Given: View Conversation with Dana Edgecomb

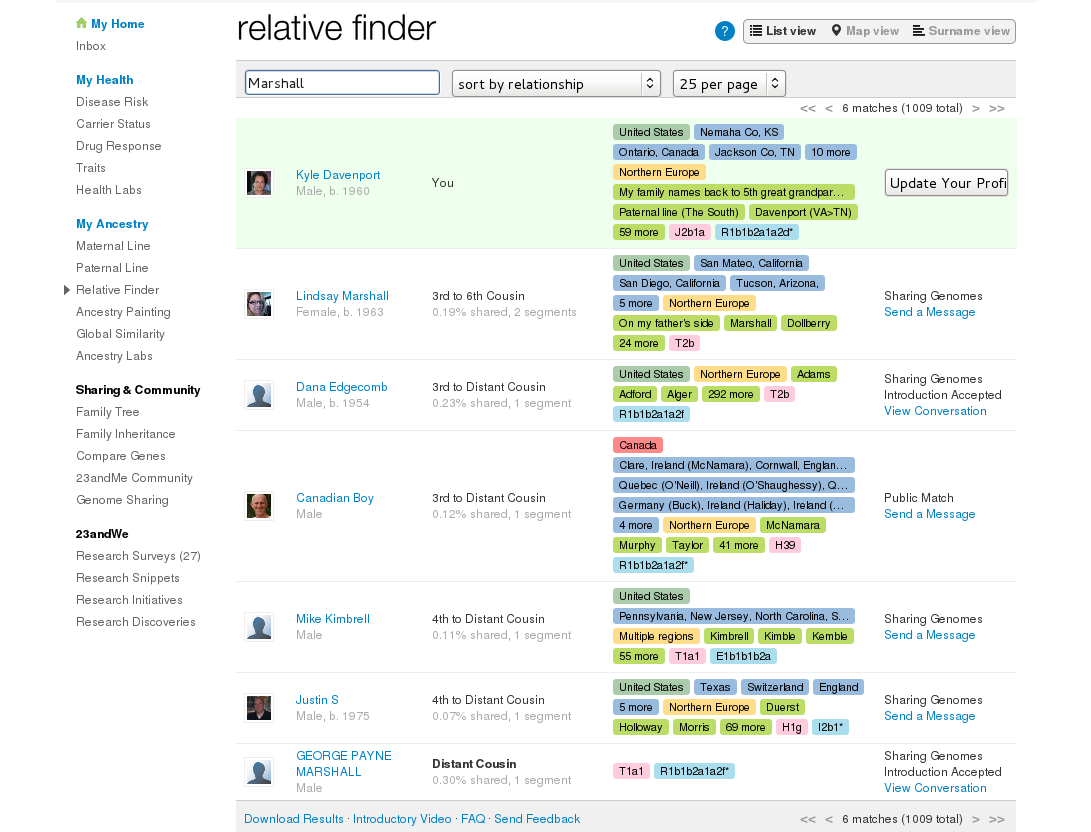Looking at the screenshot, I should 935,411.
